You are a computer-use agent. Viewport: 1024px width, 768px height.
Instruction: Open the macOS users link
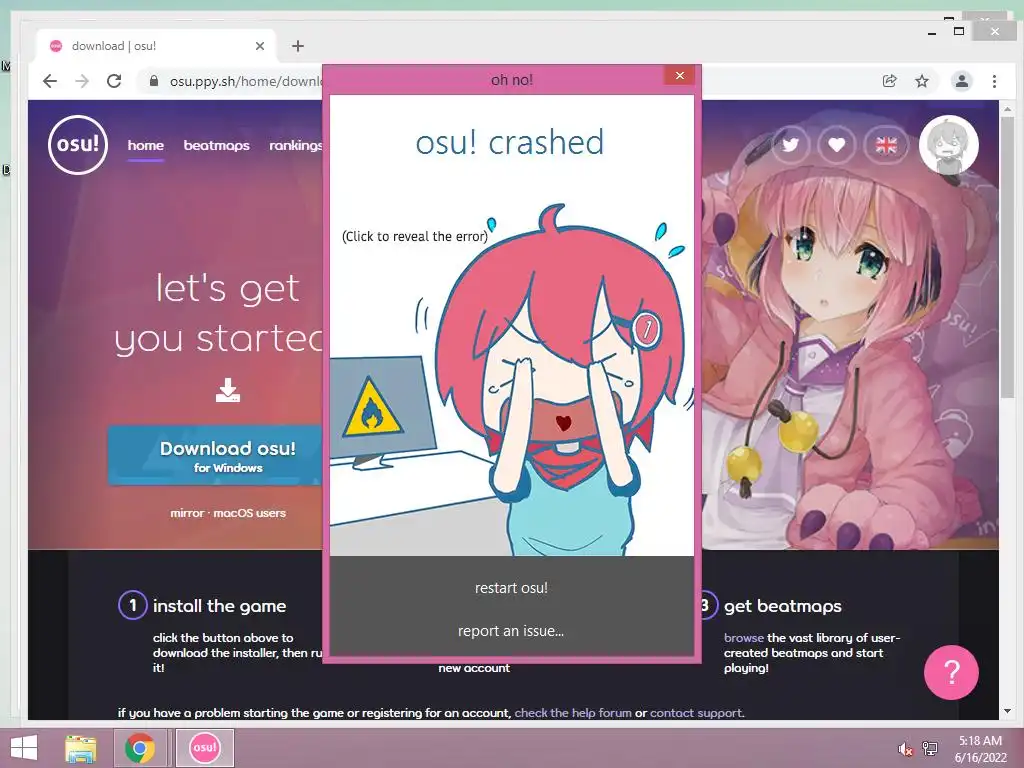pos(249,513)
